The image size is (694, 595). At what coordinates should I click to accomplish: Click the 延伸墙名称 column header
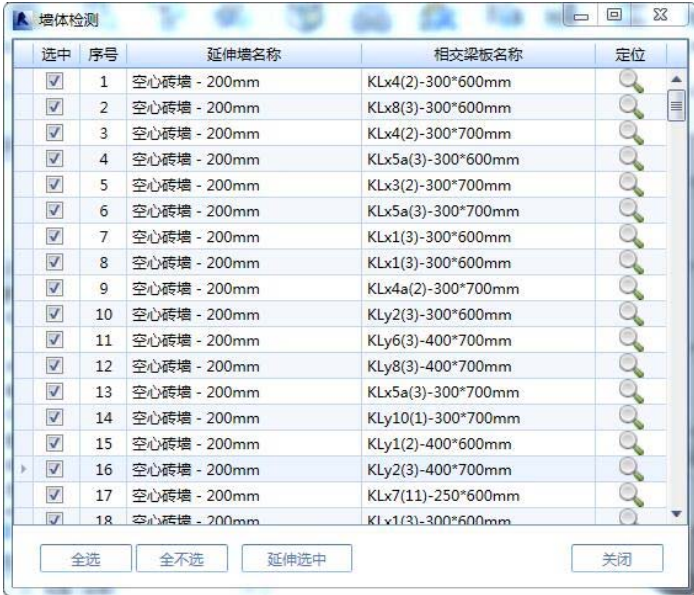click(244, 54)
